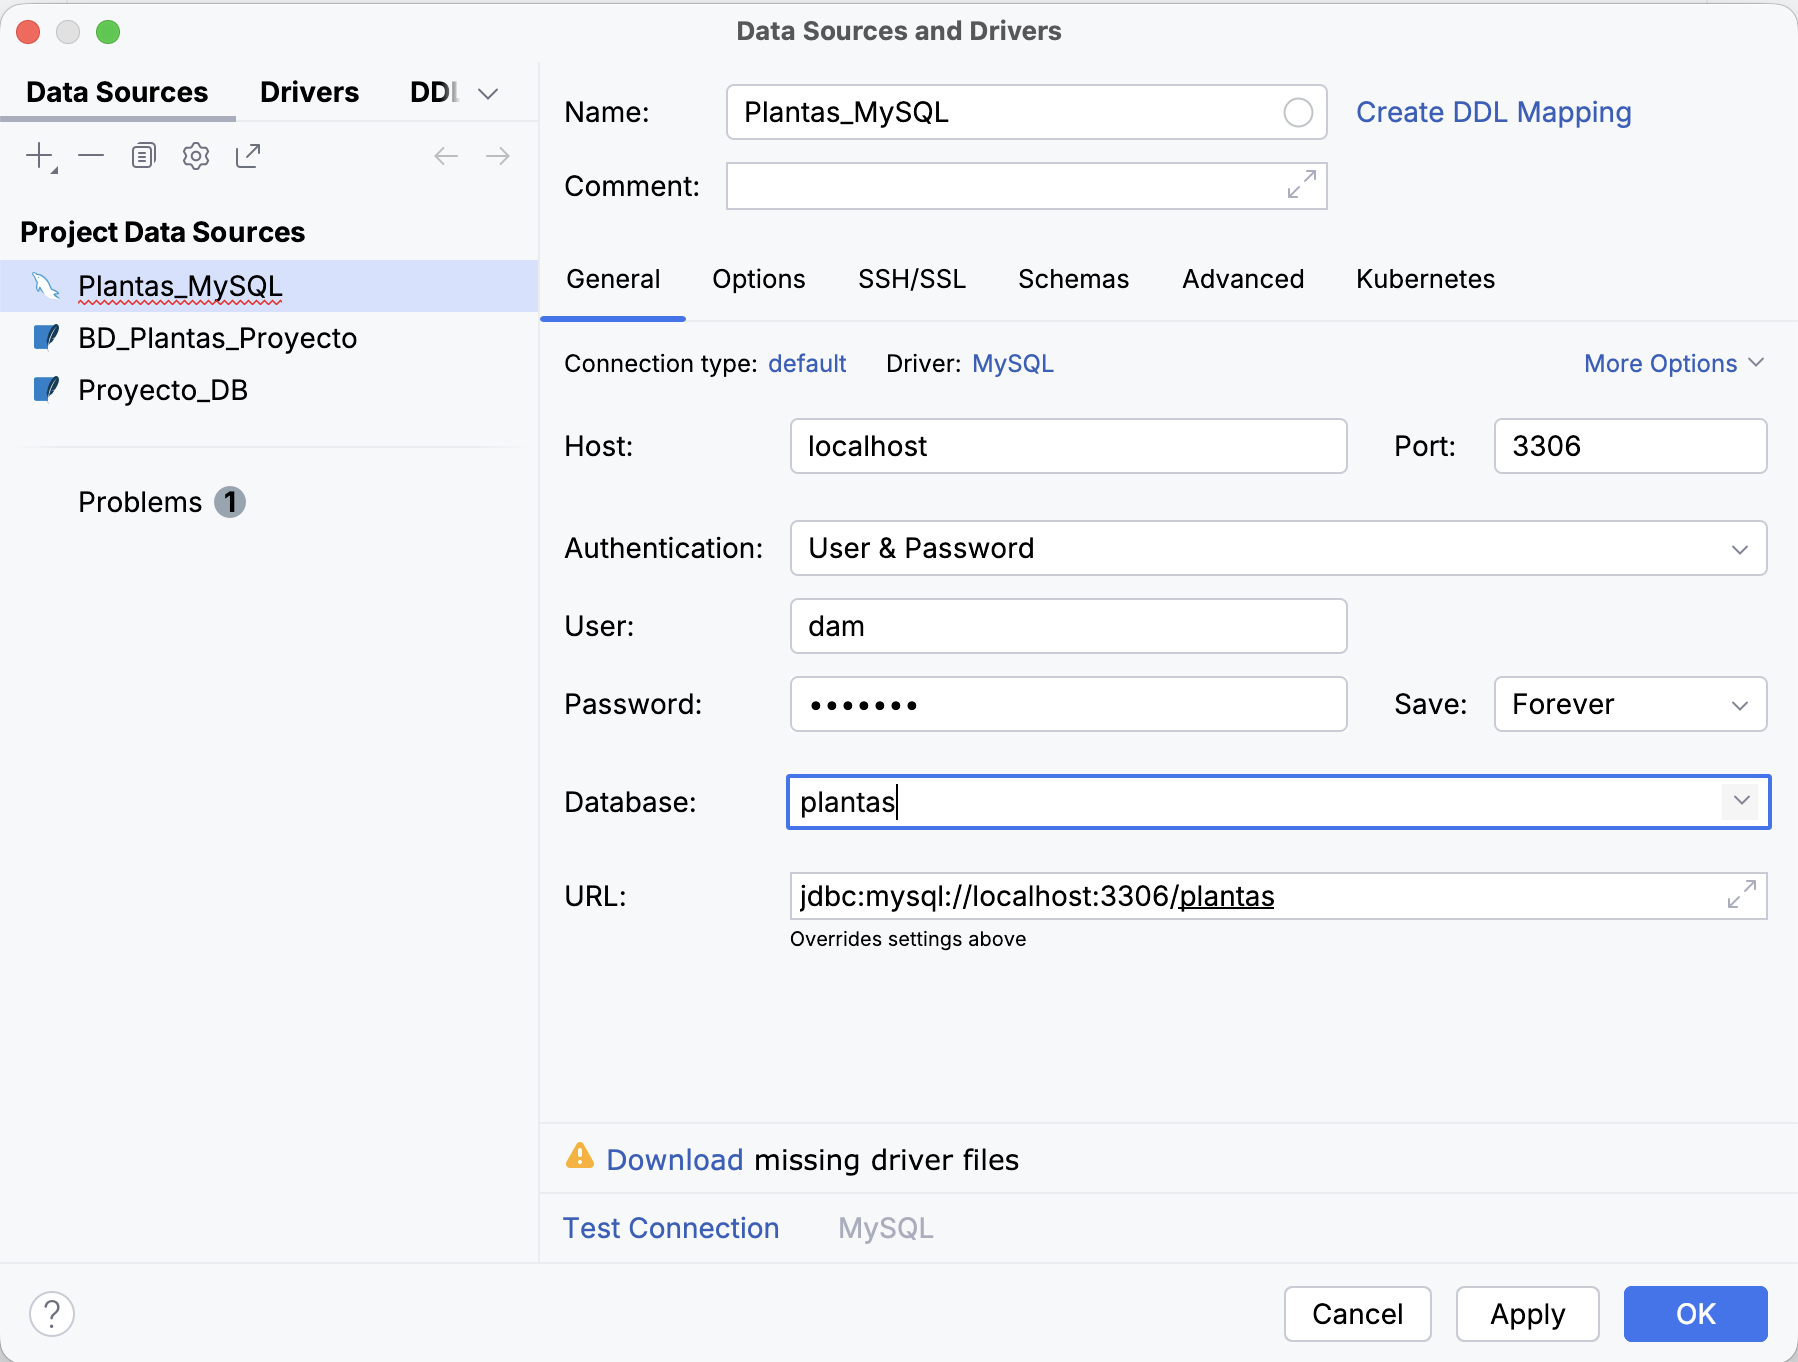
Task: Open the Database dropdown arrow
Action: 1741,801
